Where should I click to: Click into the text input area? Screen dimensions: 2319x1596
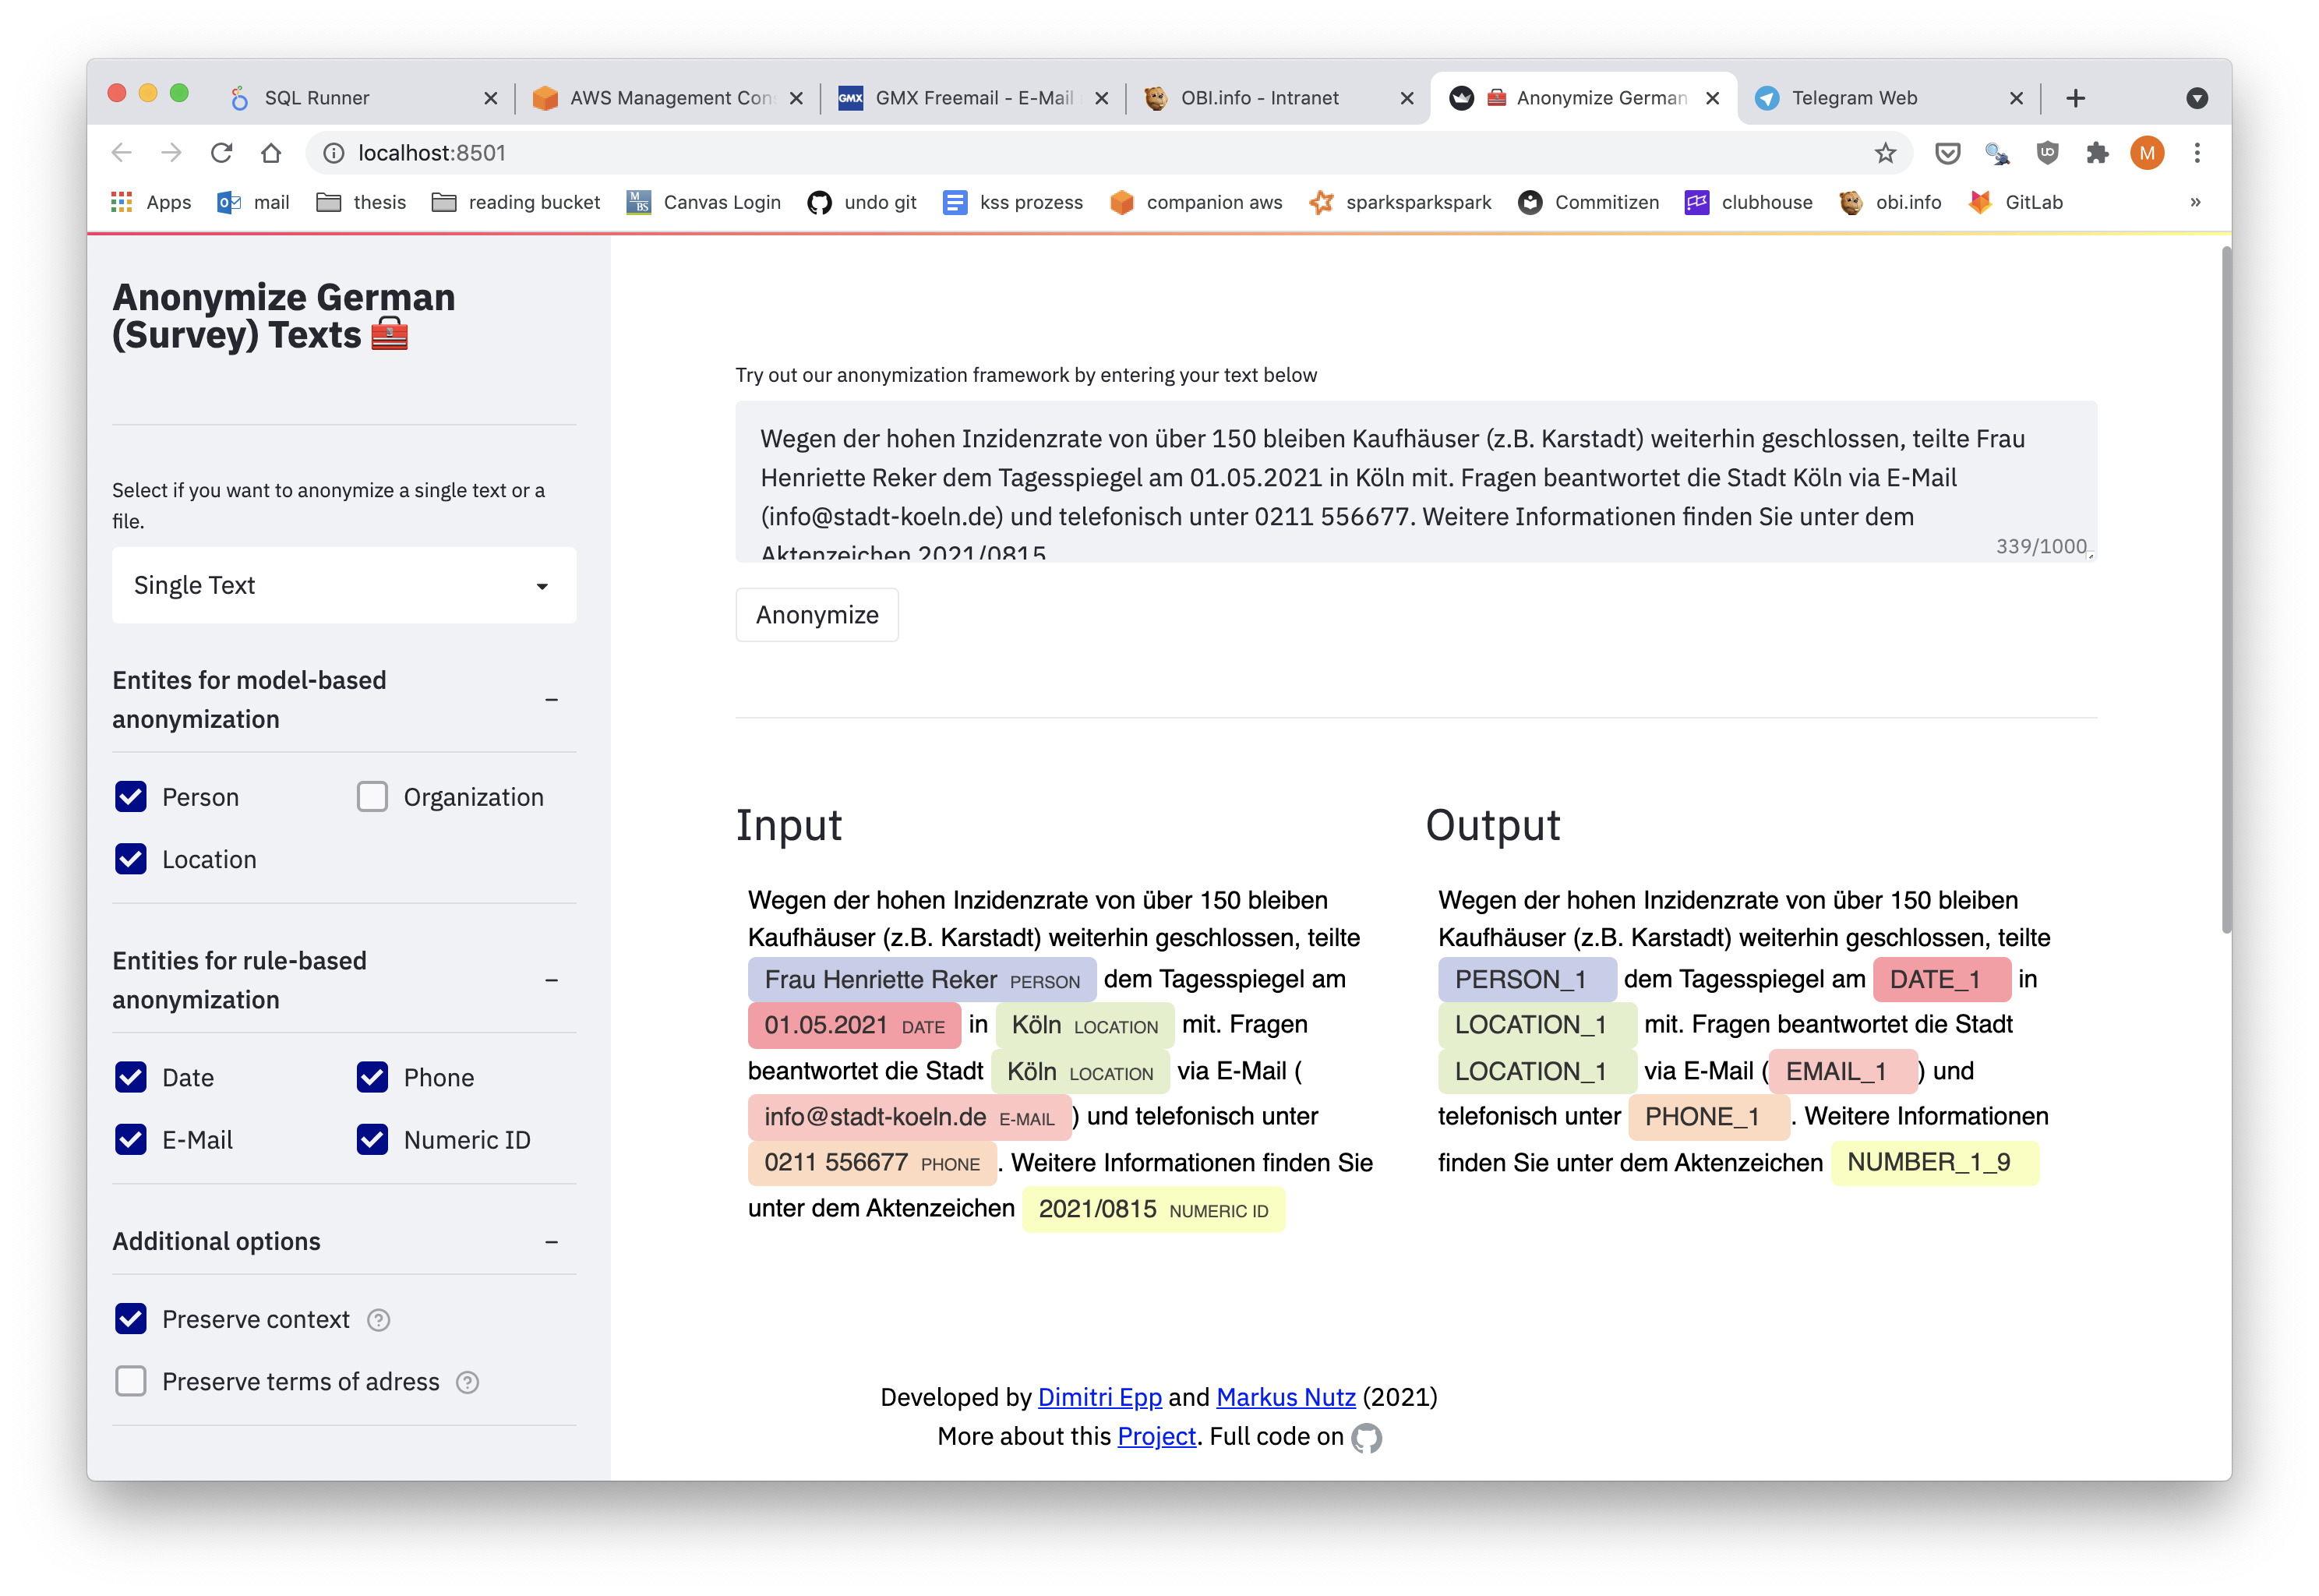1414,480
